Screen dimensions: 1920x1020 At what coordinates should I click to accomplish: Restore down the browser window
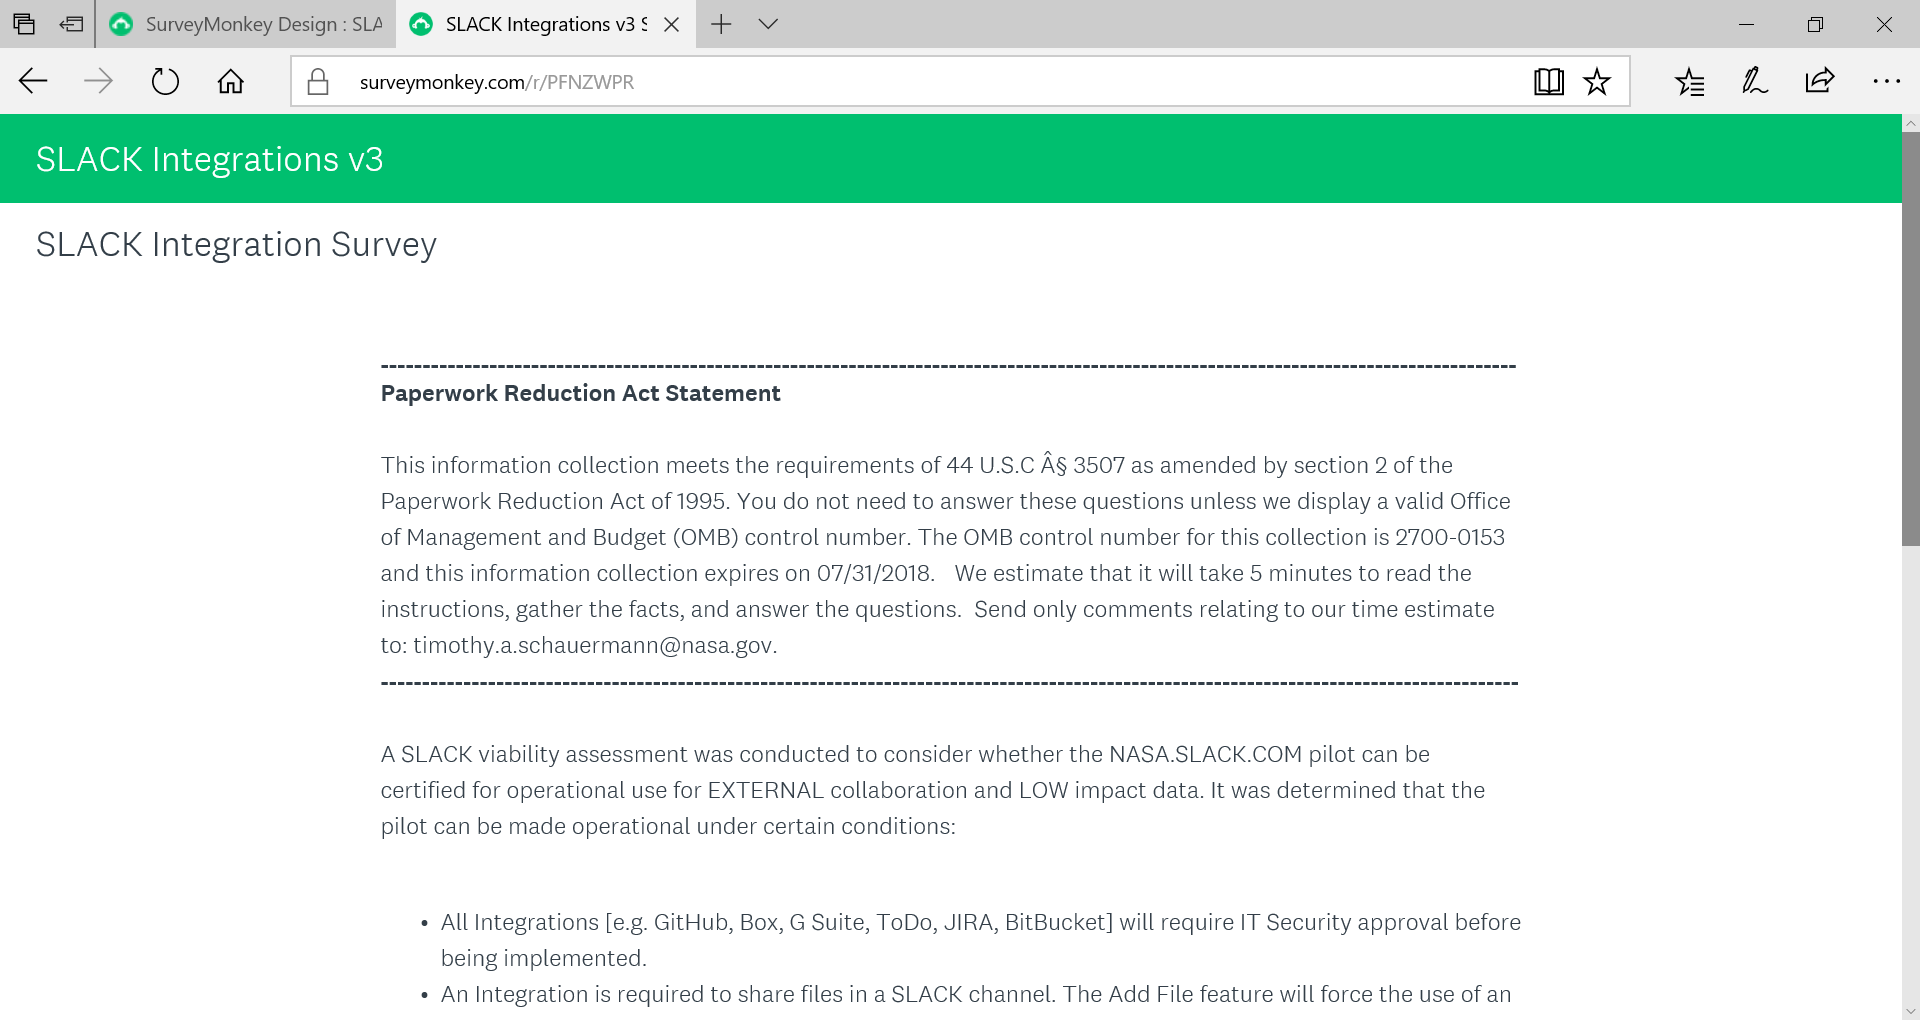(1815, 24)
